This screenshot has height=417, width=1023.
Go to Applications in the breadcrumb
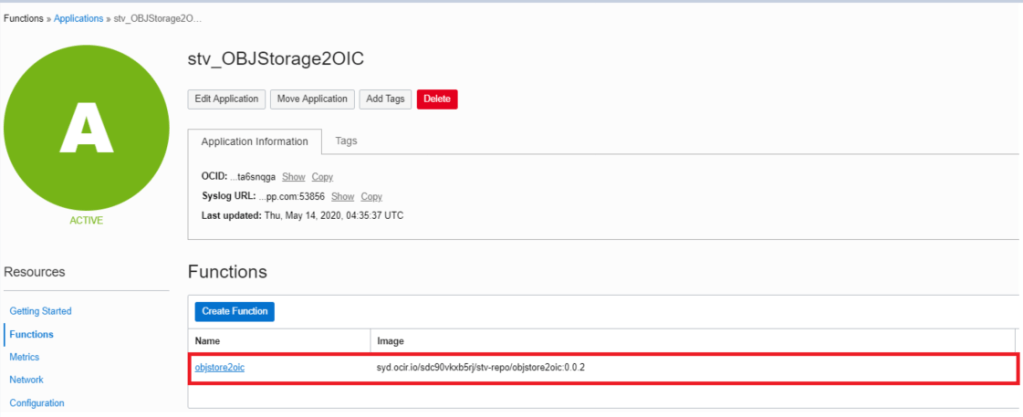(x=80, y=19)
